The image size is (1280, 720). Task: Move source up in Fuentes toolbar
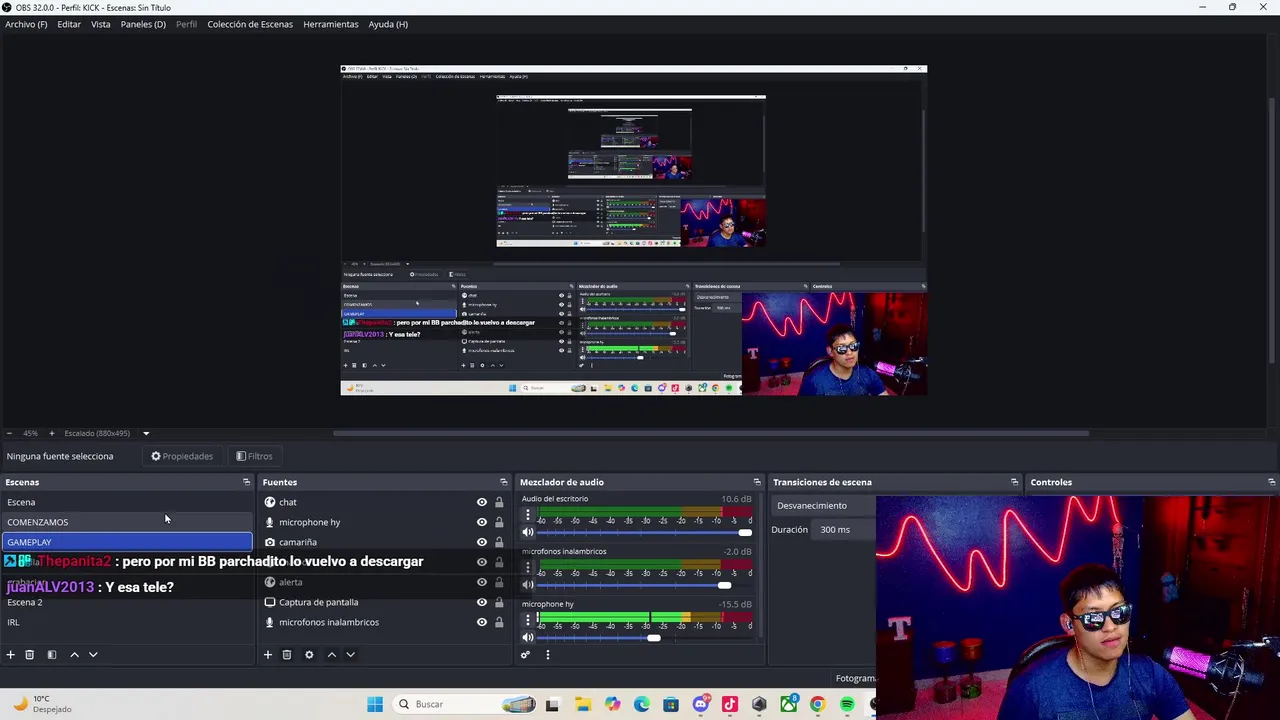point(331,655)
